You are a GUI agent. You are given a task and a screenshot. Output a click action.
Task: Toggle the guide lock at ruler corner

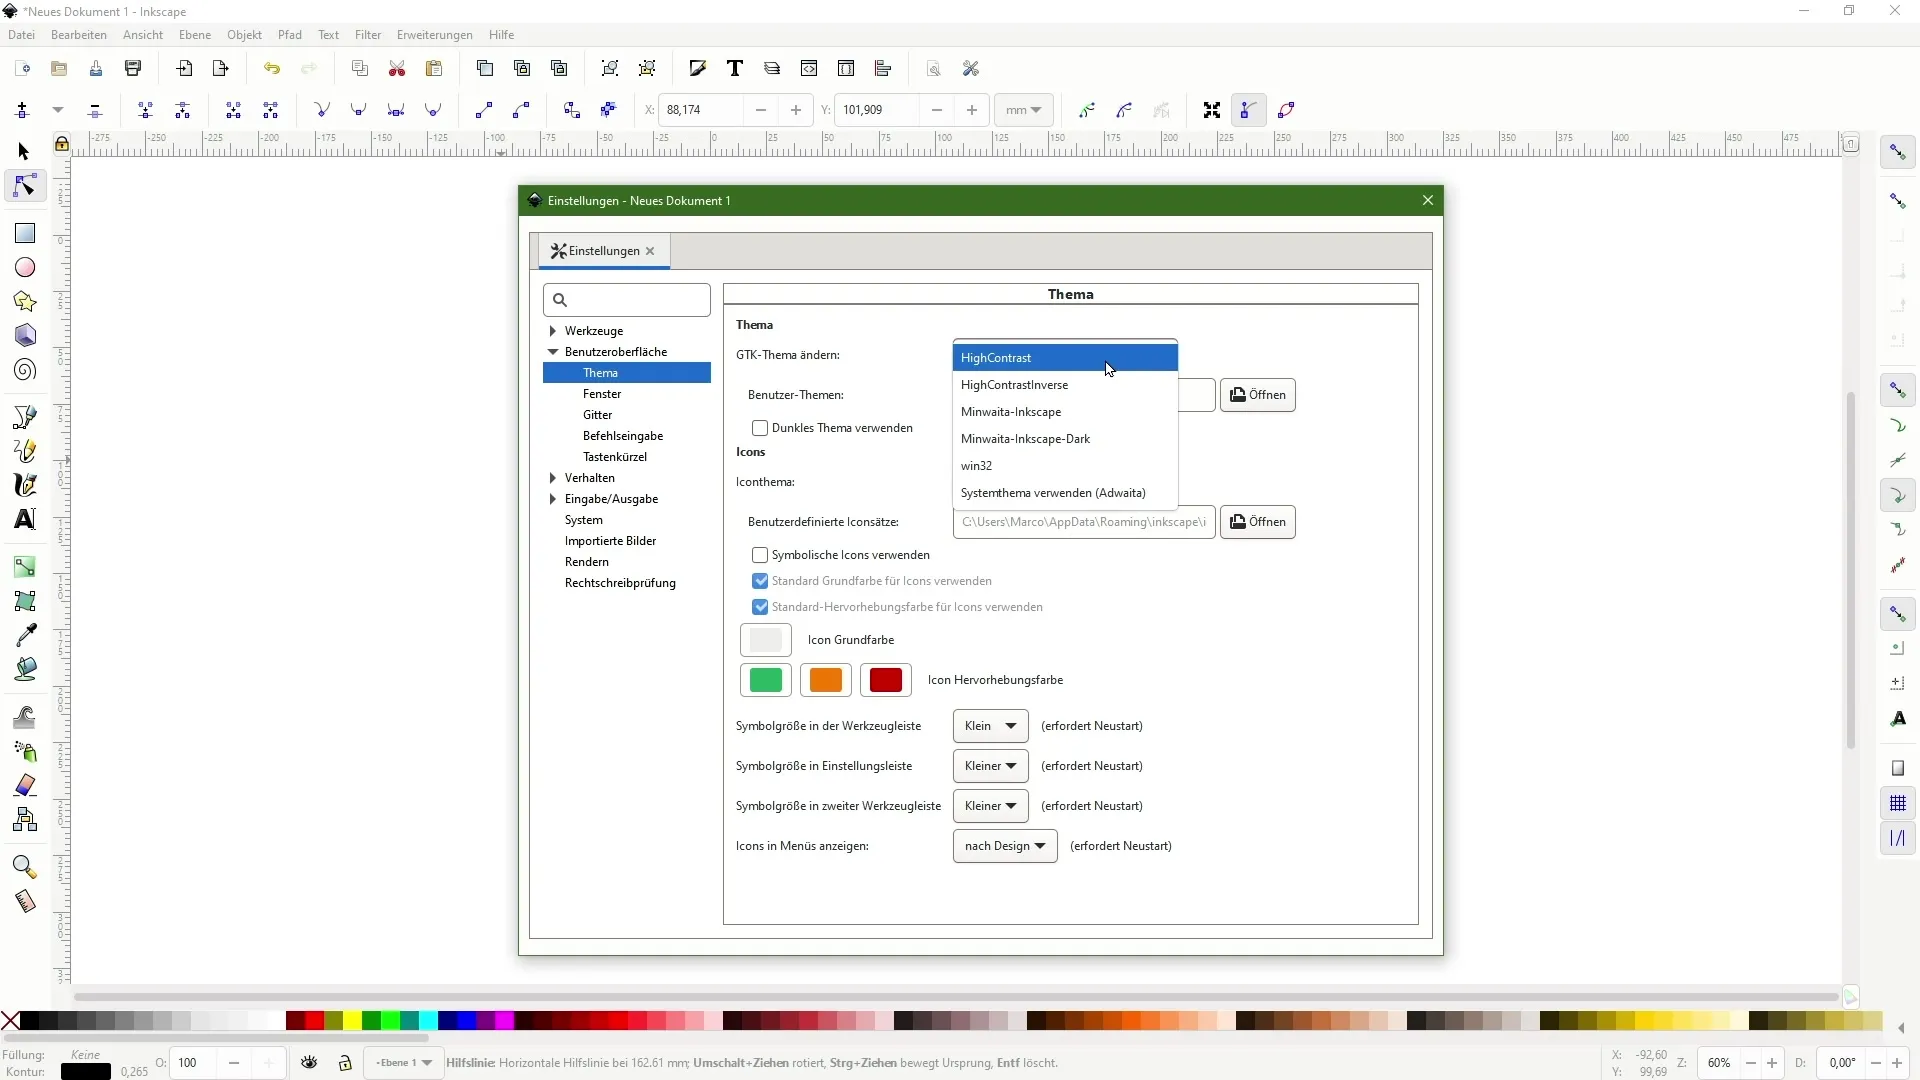[x=62, y=144]
